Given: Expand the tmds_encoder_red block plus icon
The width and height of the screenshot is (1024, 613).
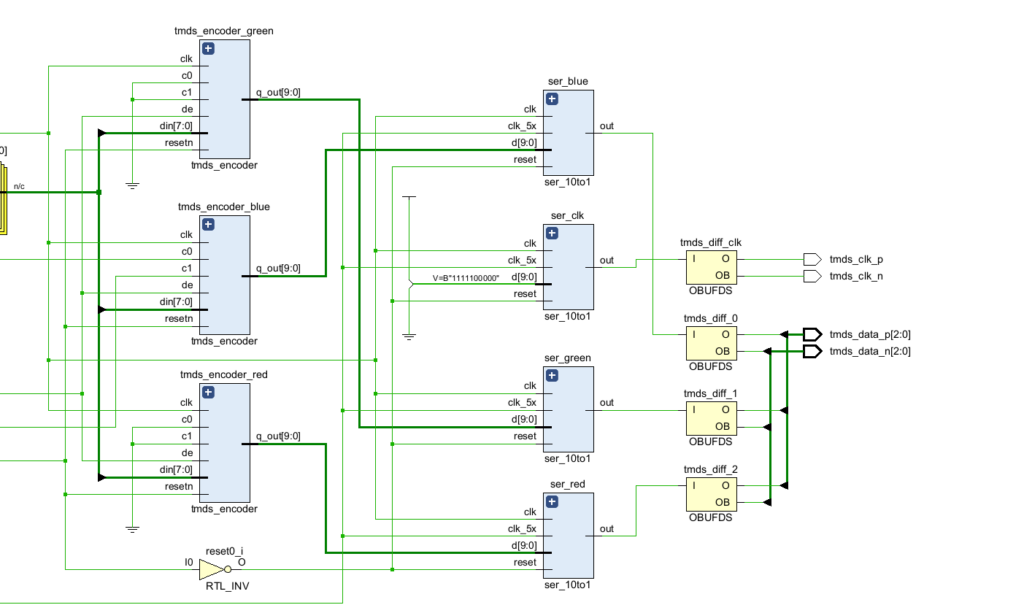Looking at the screenshot, I should (x=208, y=392).
